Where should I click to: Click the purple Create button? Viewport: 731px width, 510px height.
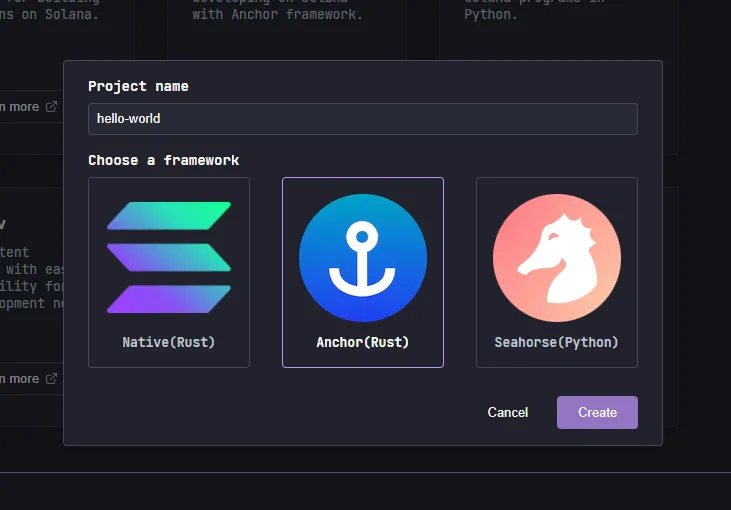(597, 413)
